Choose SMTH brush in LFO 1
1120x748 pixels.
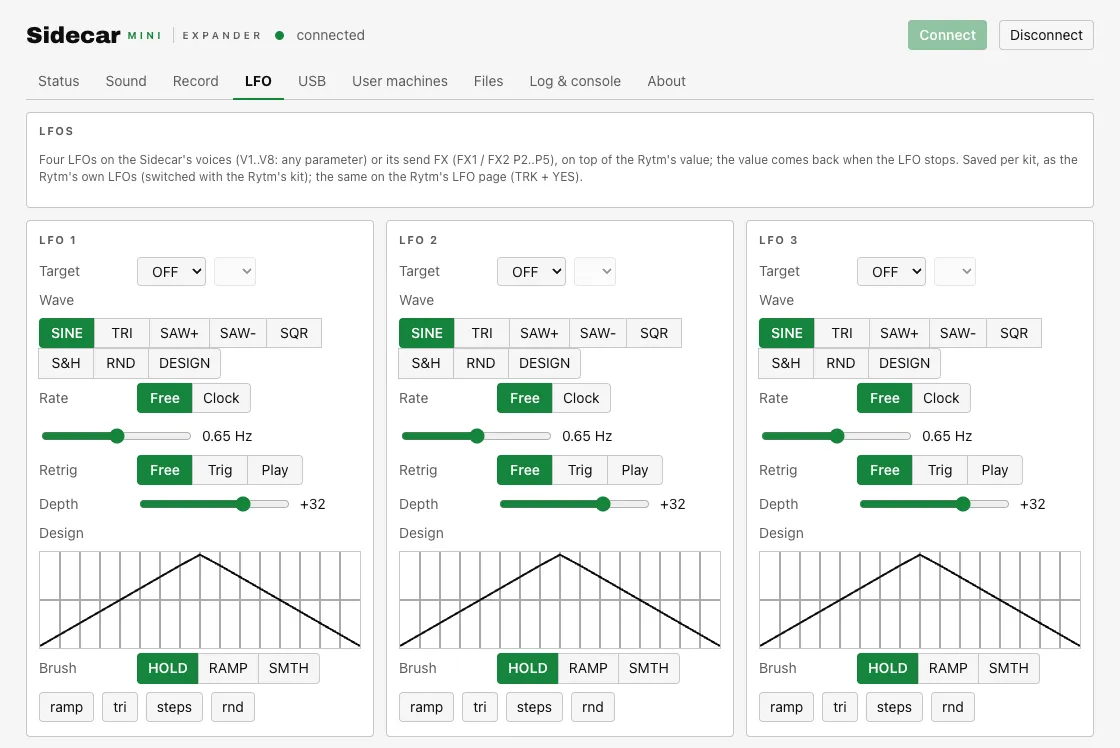click(289, 668)
